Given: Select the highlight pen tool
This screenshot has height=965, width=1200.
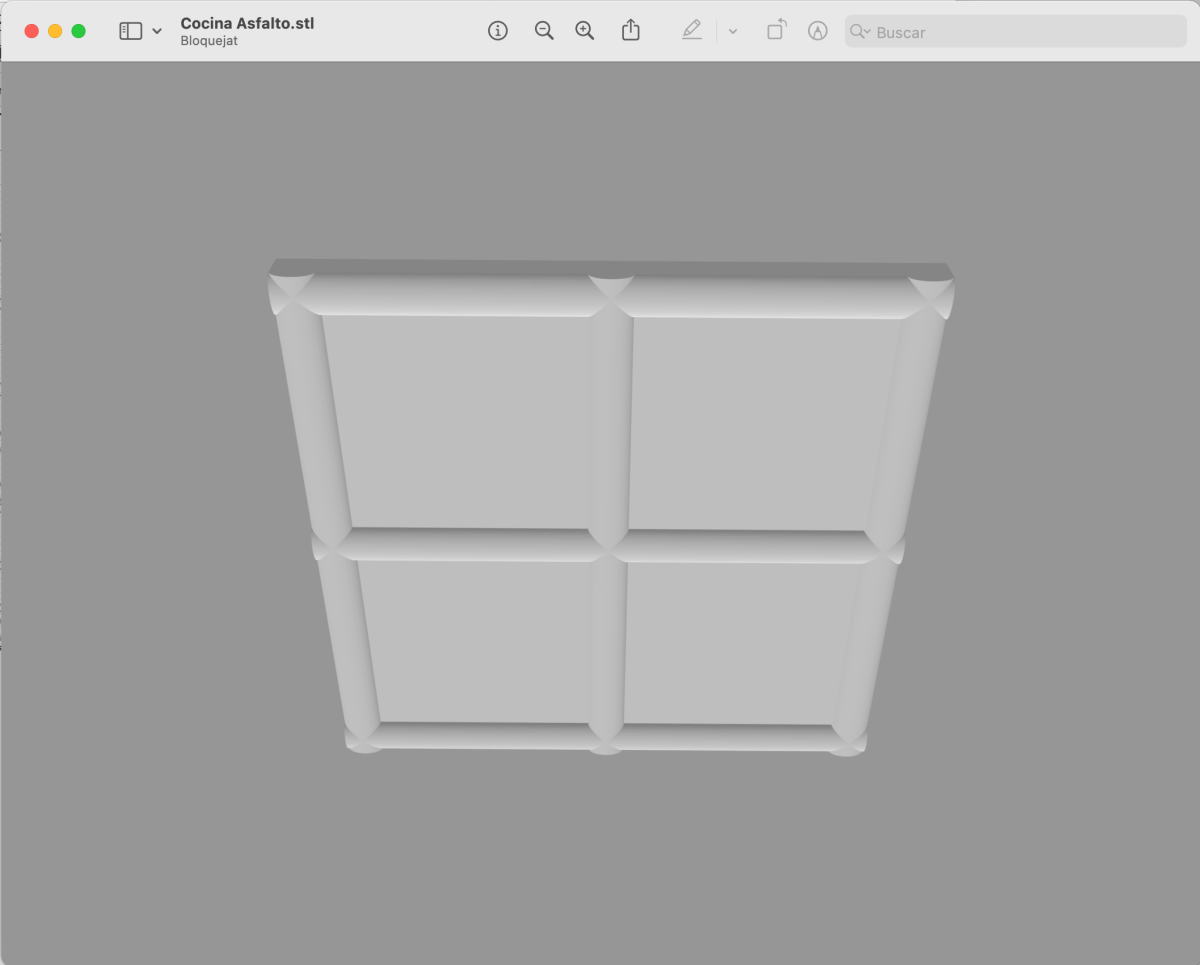Looking at the screenshot, I should coord(692,31).
